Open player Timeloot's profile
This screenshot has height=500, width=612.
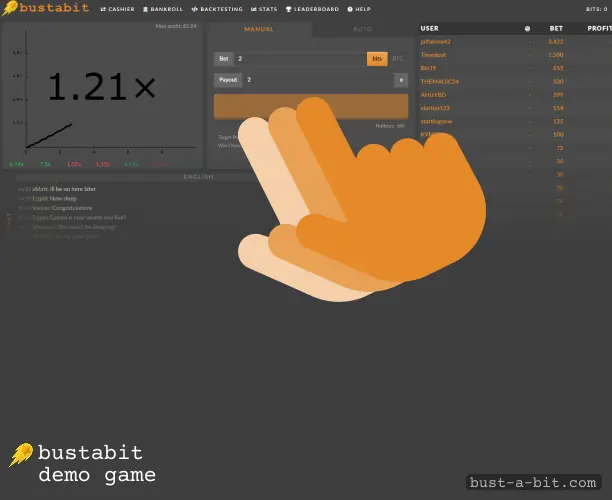pyautogui.click(x=433, y=55)
